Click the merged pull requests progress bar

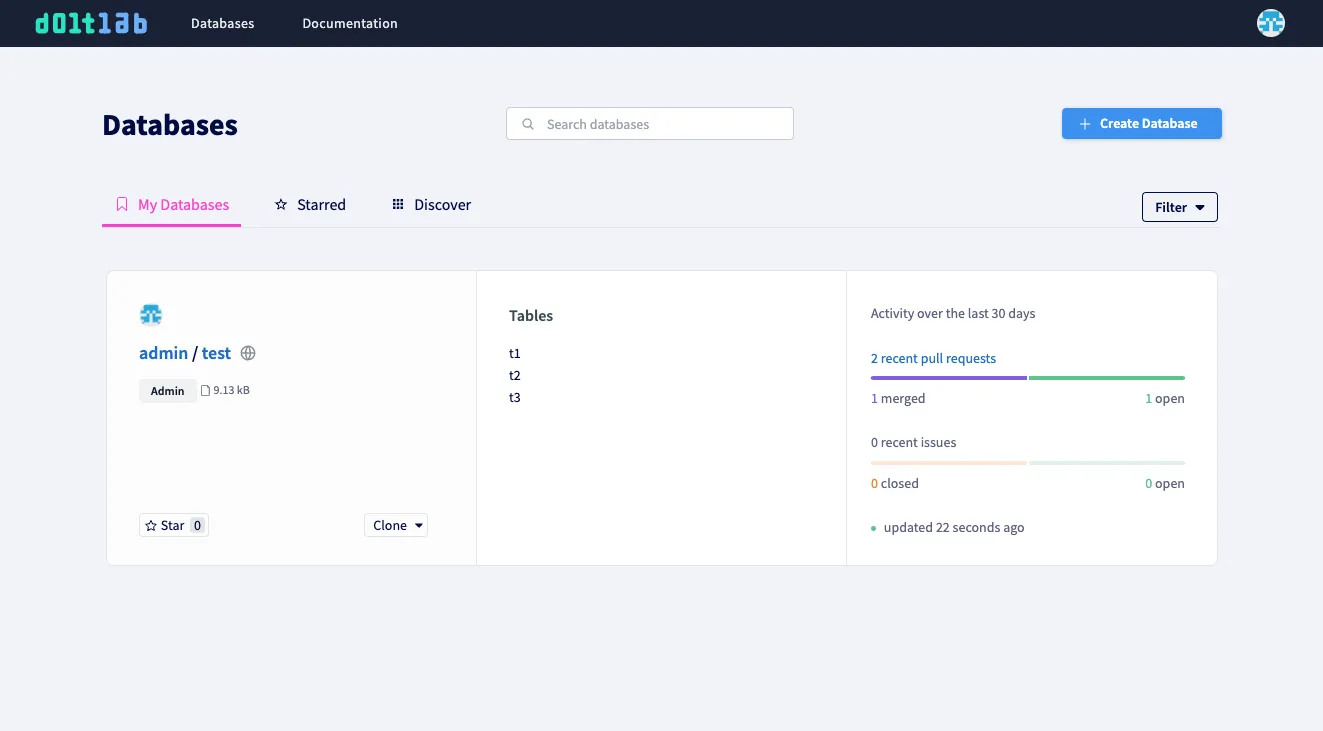click(948, 378)
